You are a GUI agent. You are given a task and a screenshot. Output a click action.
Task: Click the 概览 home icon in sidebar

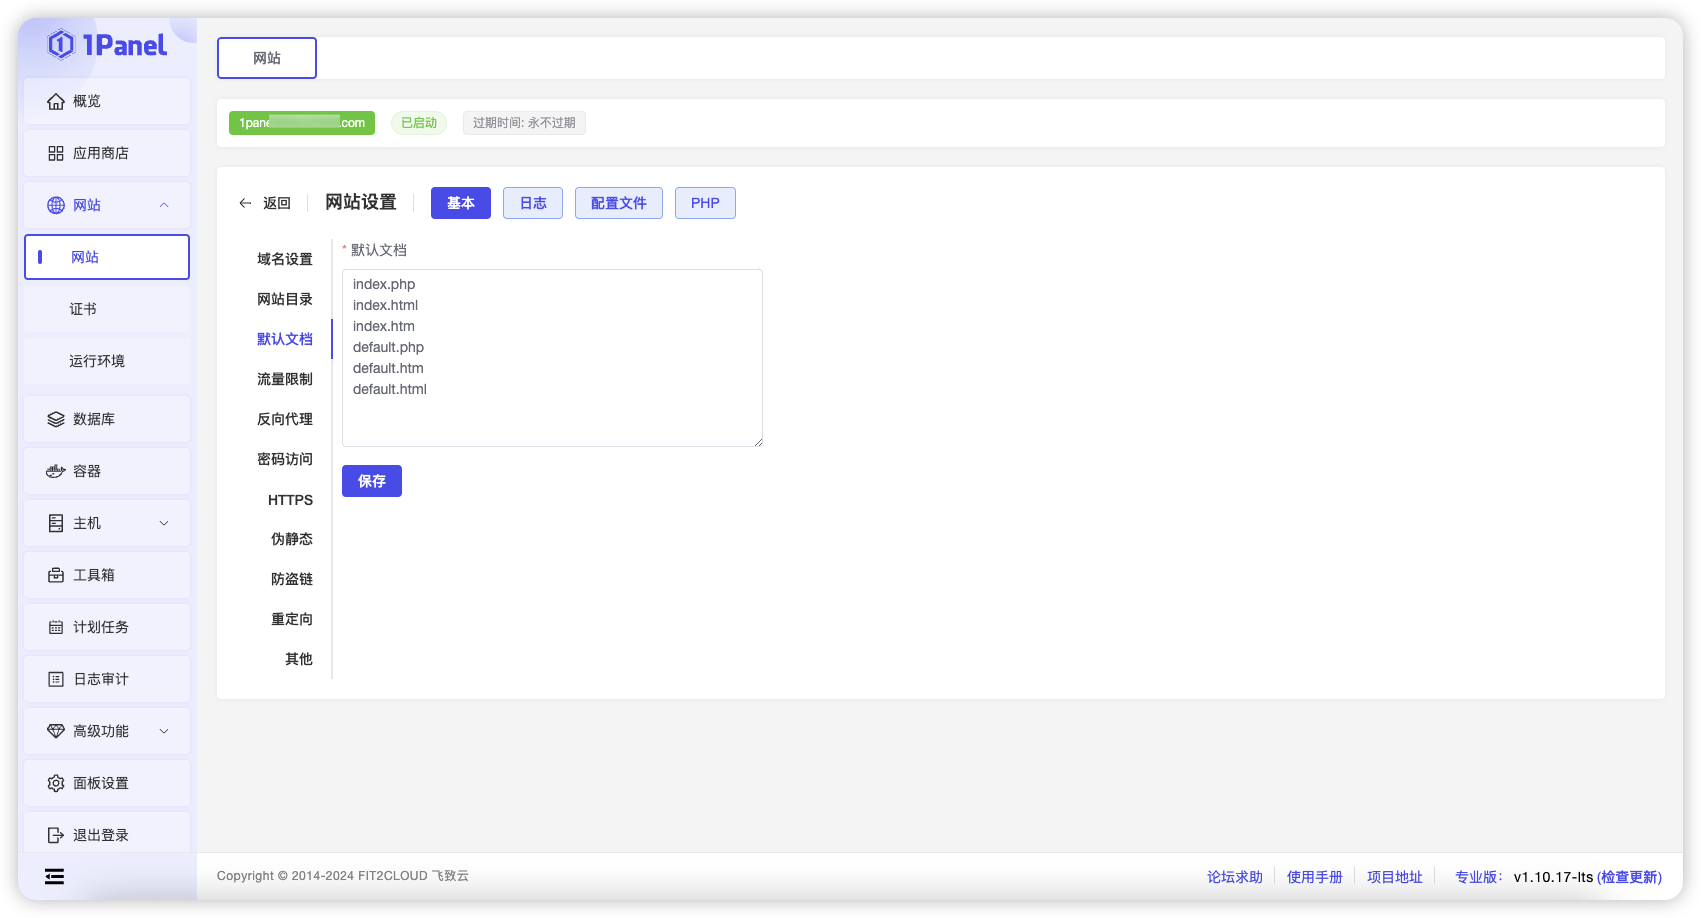click(56, 101)
